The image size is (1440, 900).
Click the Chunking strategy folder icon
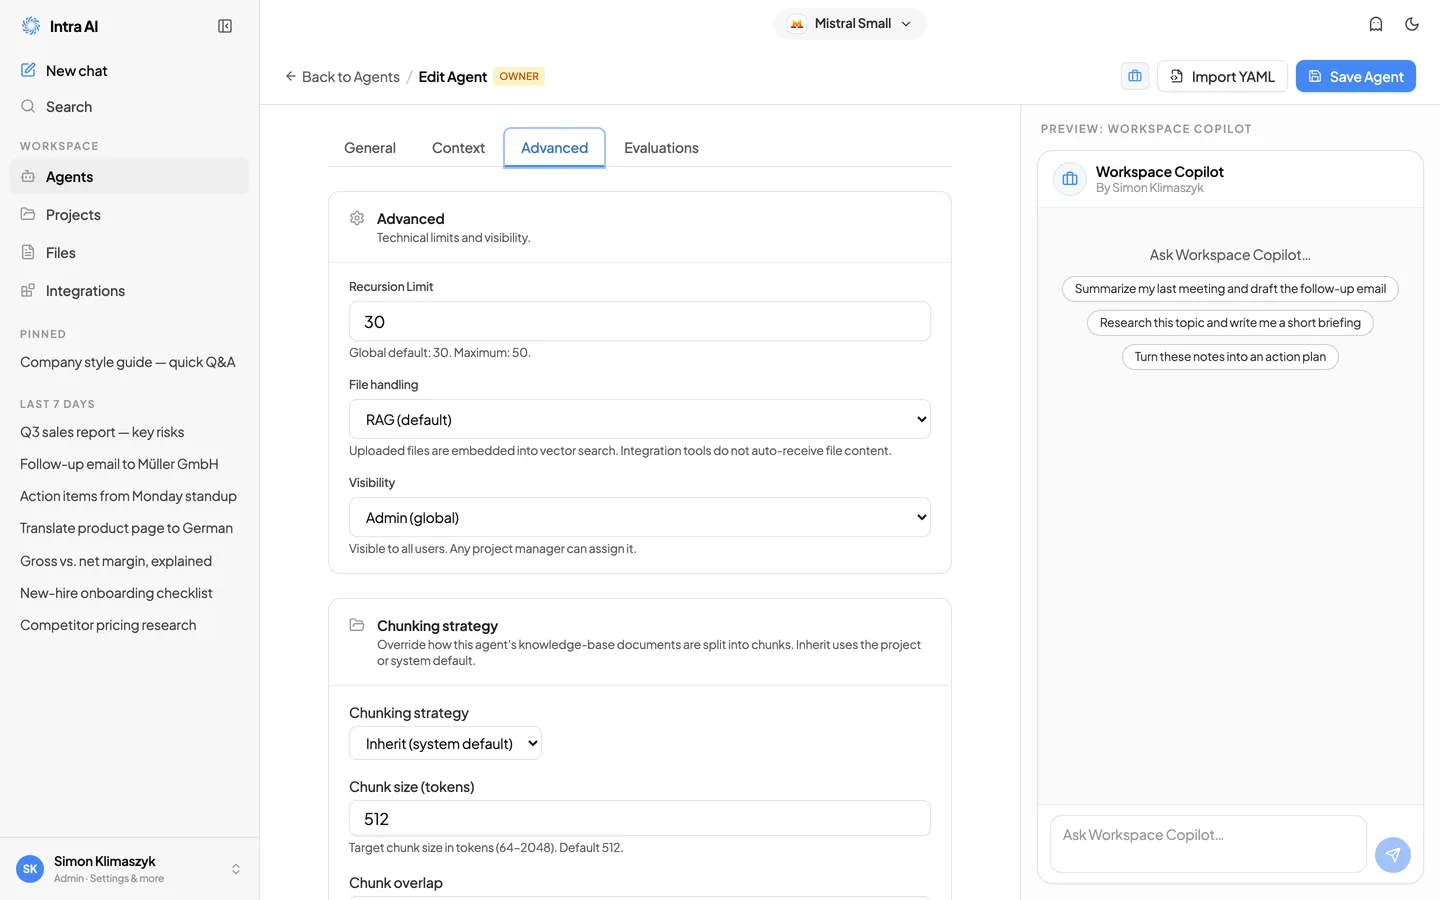click(x=357, y=625)
